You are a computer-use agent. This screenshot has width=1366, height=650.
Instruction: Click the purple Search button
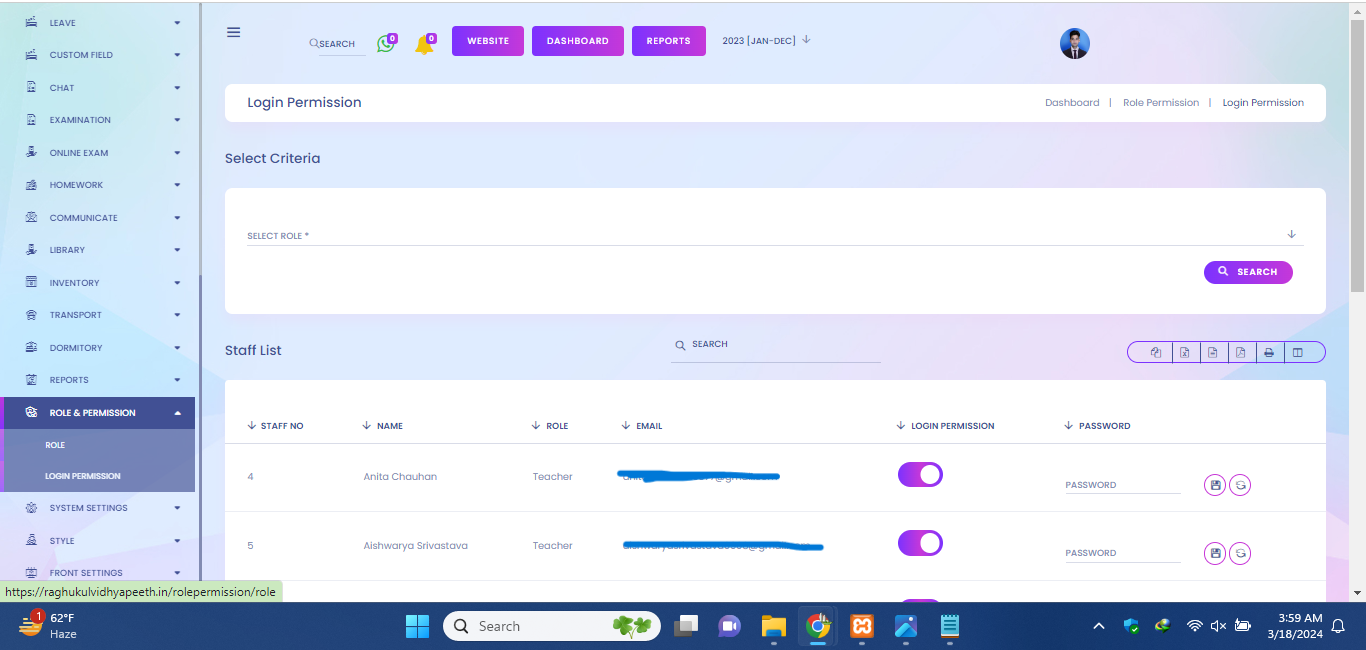click(x=1247, y=272)
